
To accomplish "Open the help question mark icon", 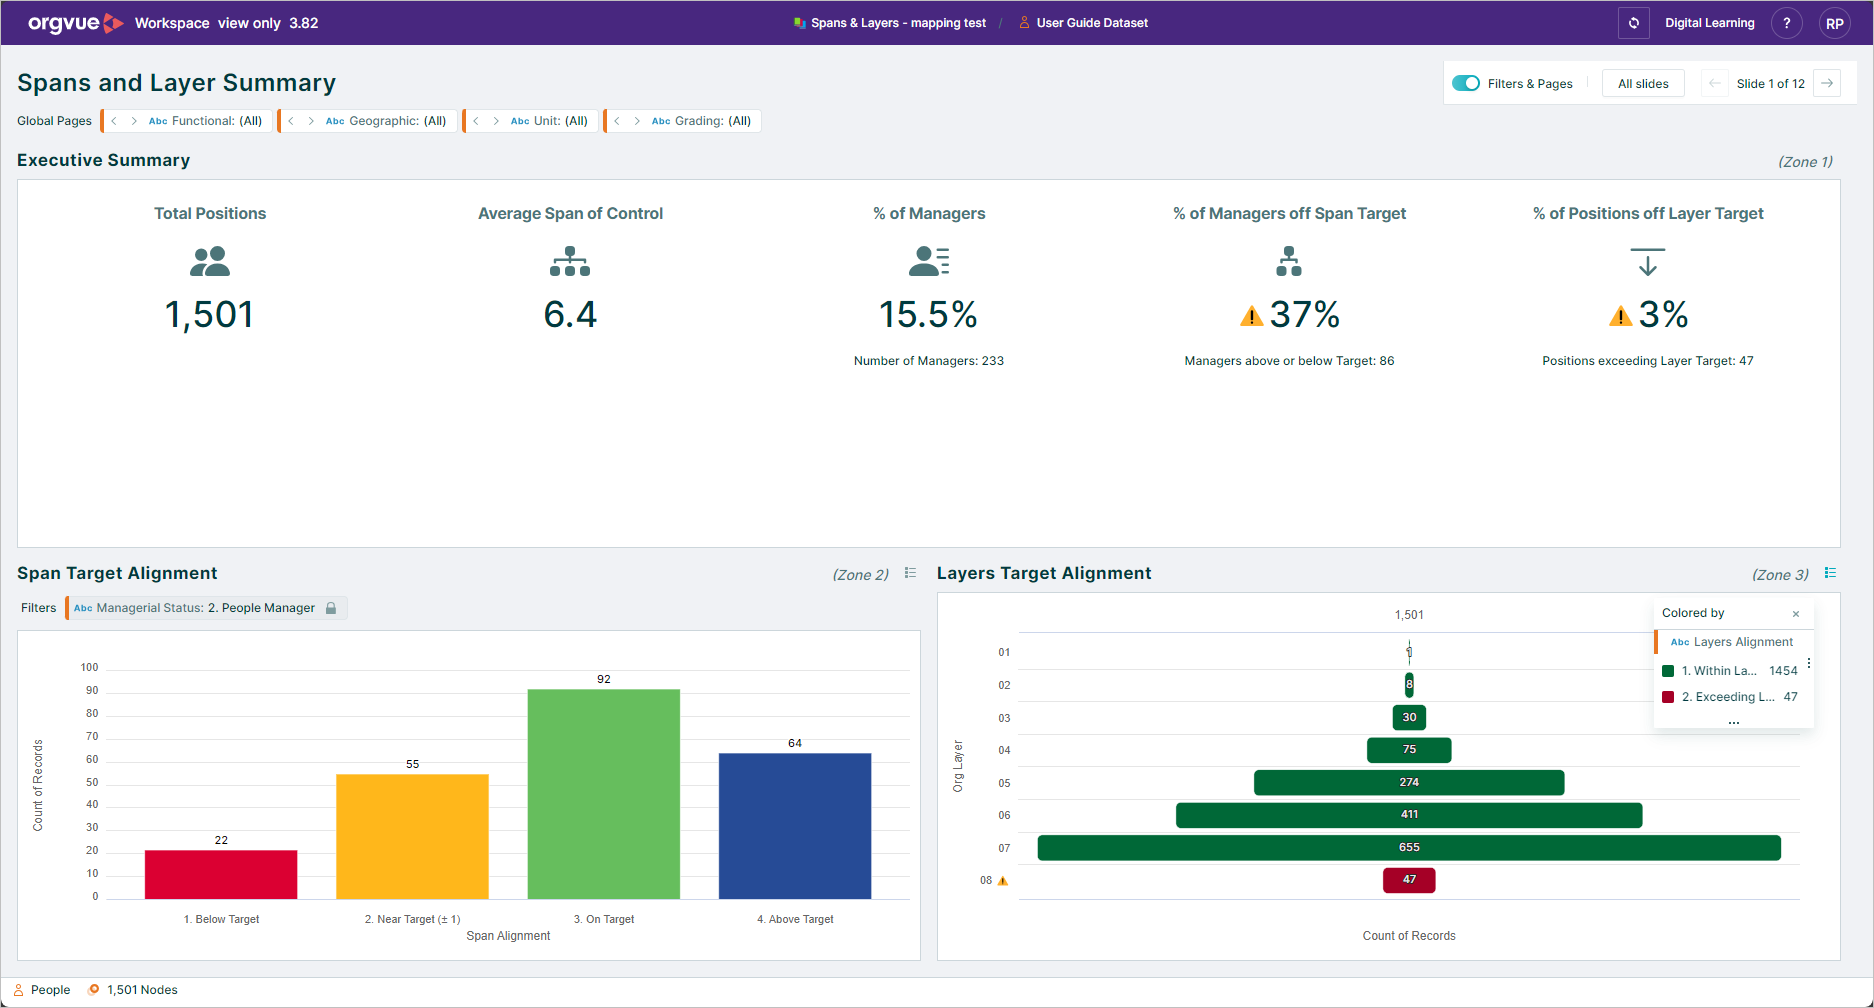I will click(x=1787, y=23).
